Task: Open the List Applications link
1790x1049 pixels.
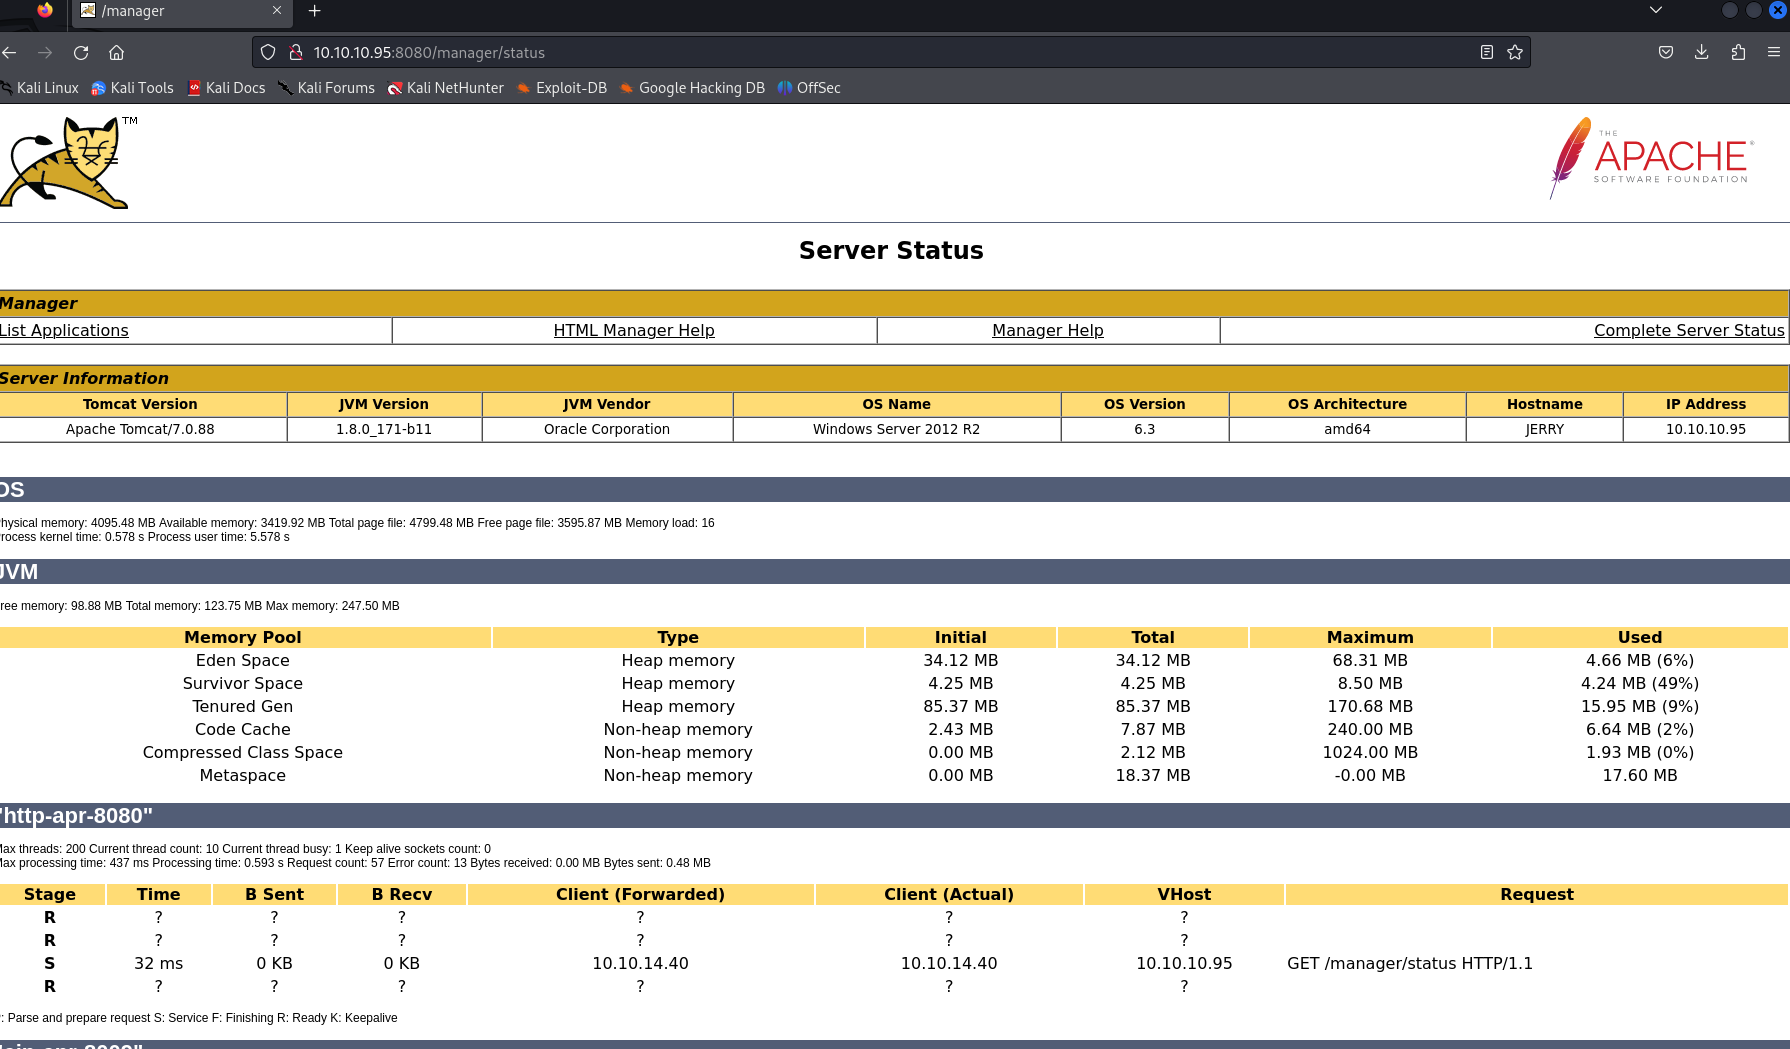Action: coord(64,331)
